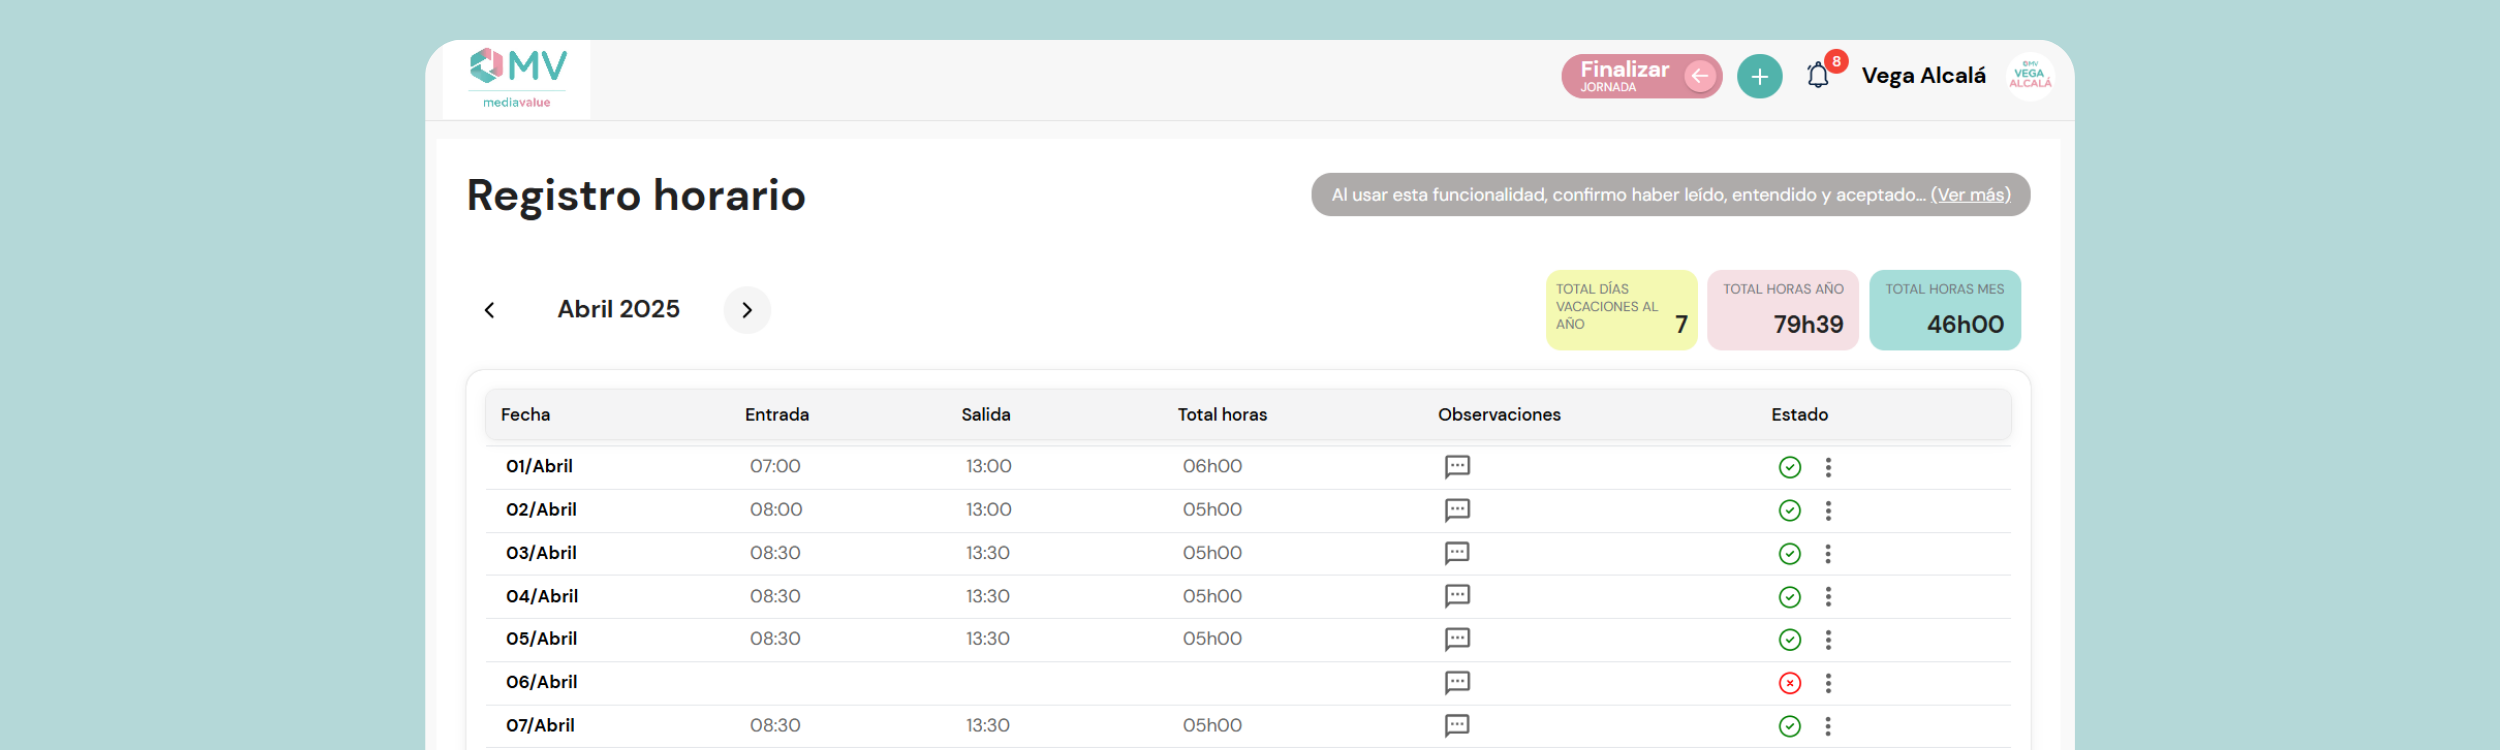Open observations comment for 01/Abril
The height and width of the screenshot is (750, 2500).
(1457, 467)
